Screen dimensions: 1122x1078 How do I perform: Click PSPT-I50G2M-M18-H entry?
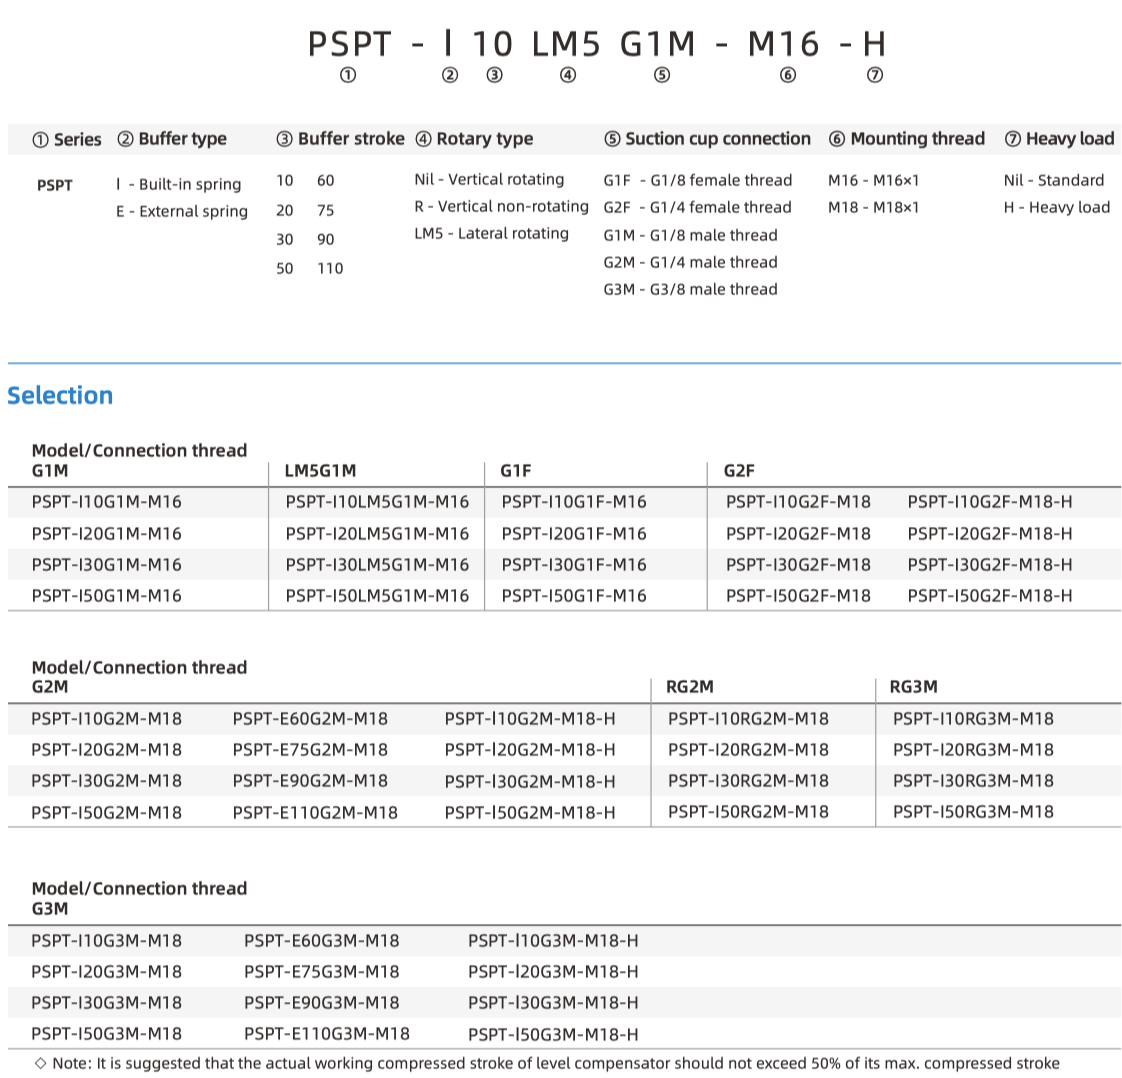point(530,813)
